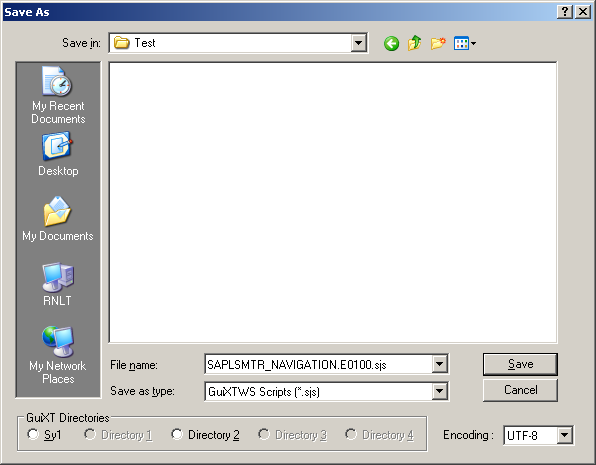The image size is (596, 465).
Task: Go to the Desktop location
Action: tap(58, 154)
